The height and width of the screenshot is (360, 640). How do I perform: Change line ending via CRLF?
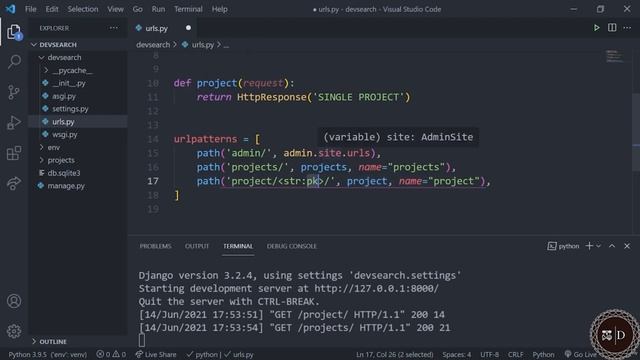[x=516, y=354]
